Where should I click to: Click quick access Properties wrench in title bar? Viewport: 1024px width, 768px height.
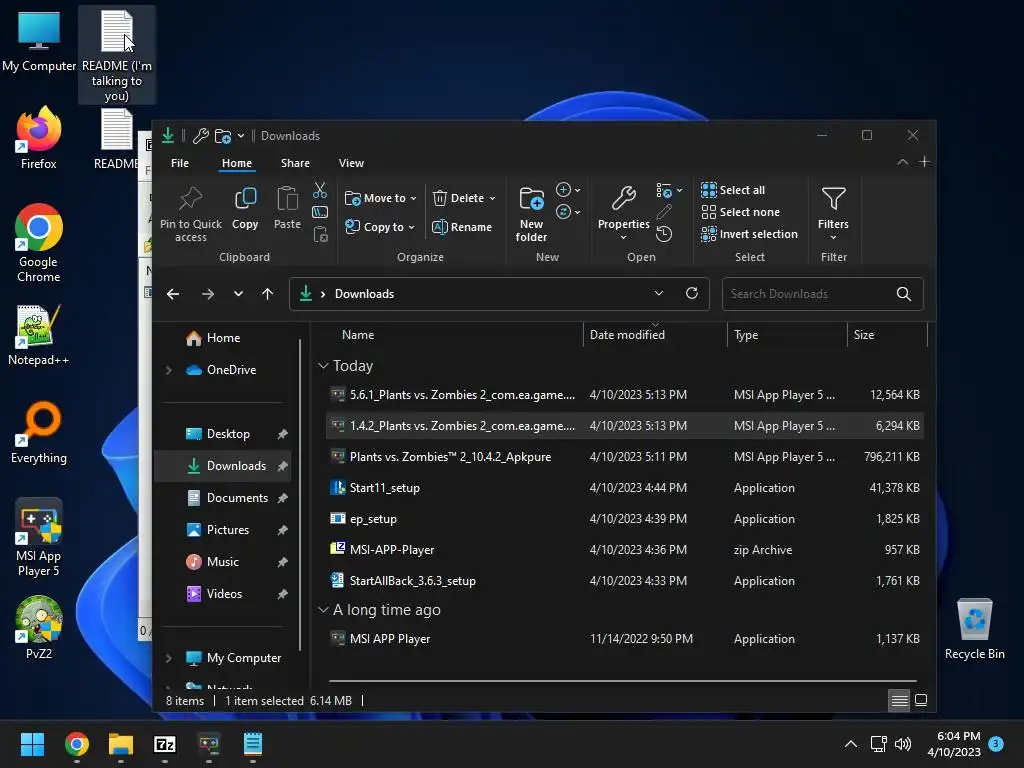[x=200, y=136]
